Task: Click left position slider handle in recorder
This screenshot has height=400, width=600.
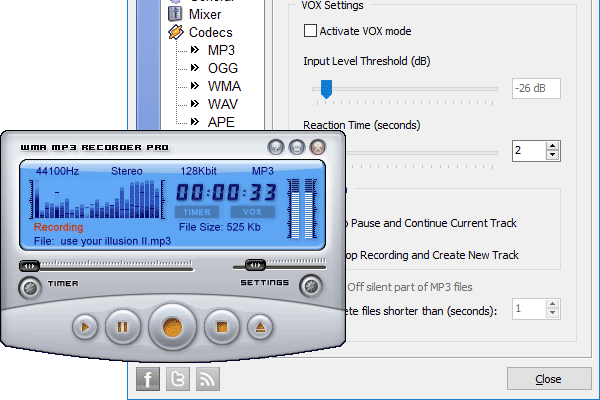Action: click(x=29, y=266)
